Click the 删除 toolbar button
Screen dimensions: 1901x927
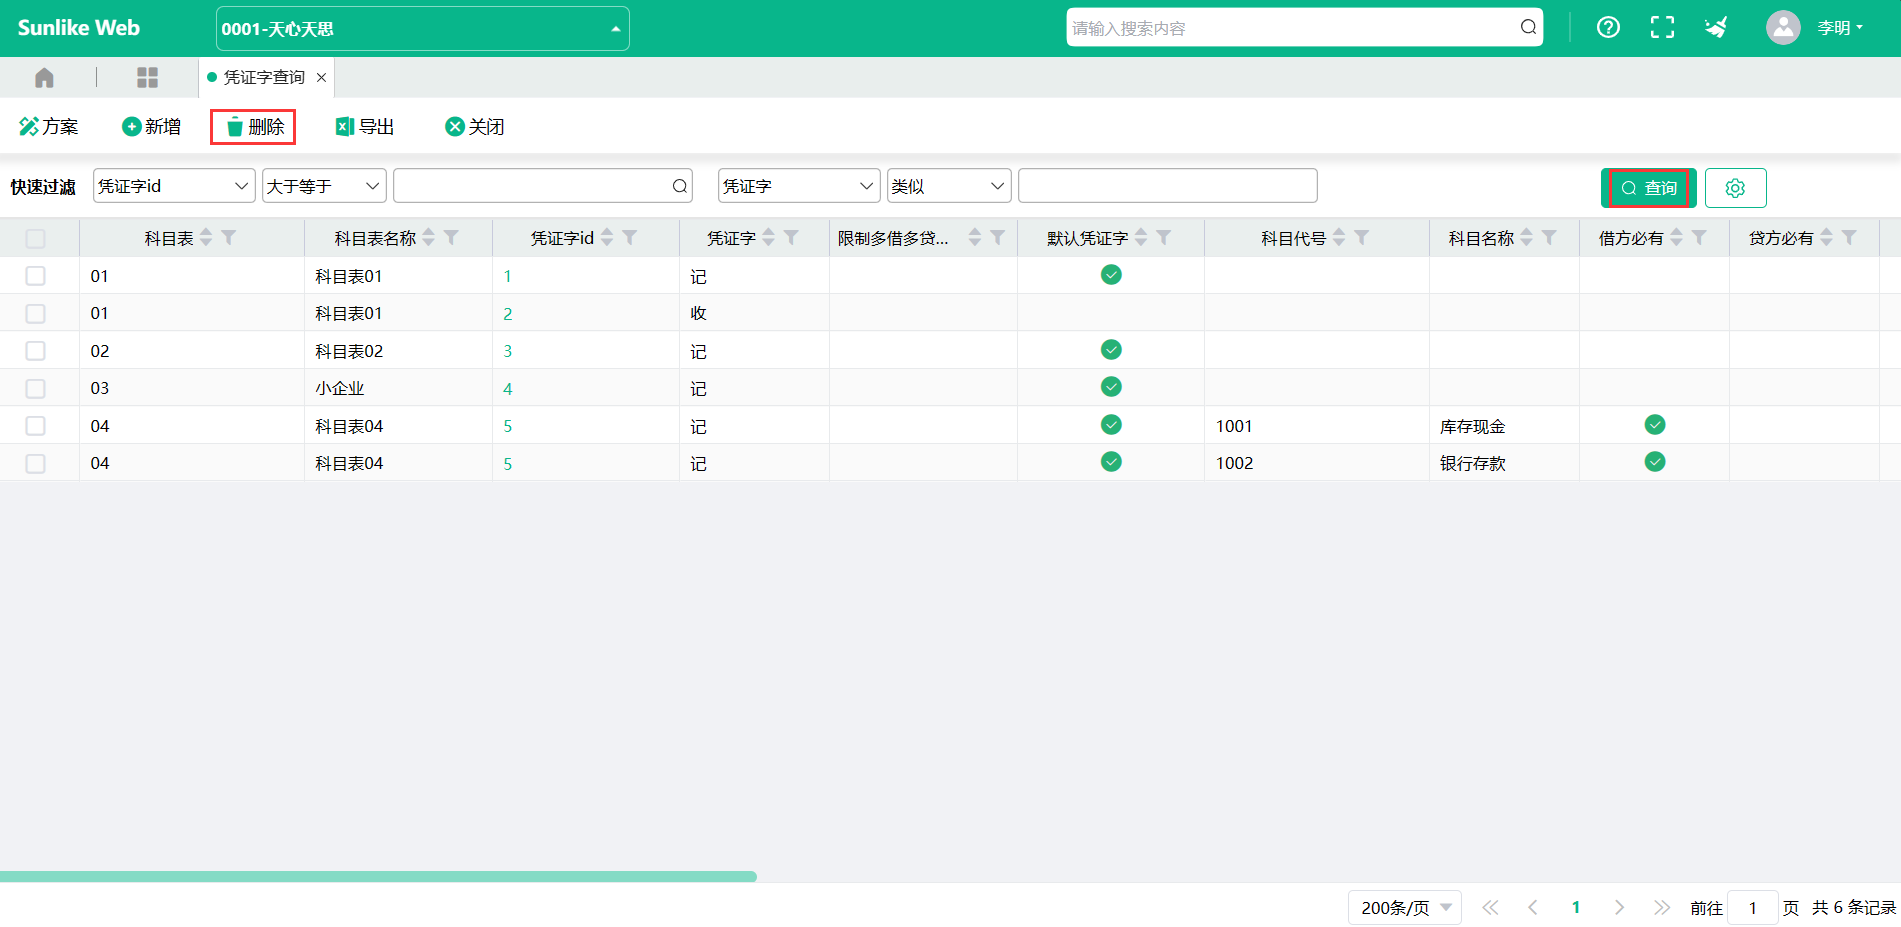pyautogui.click(x=254, y=127)
